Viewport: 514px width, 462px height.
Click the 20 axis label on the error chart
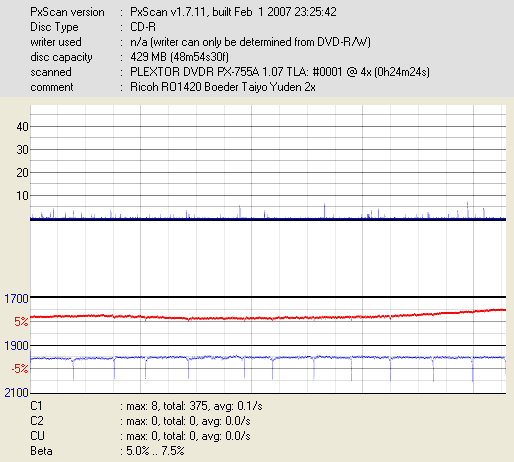[22, 173]
